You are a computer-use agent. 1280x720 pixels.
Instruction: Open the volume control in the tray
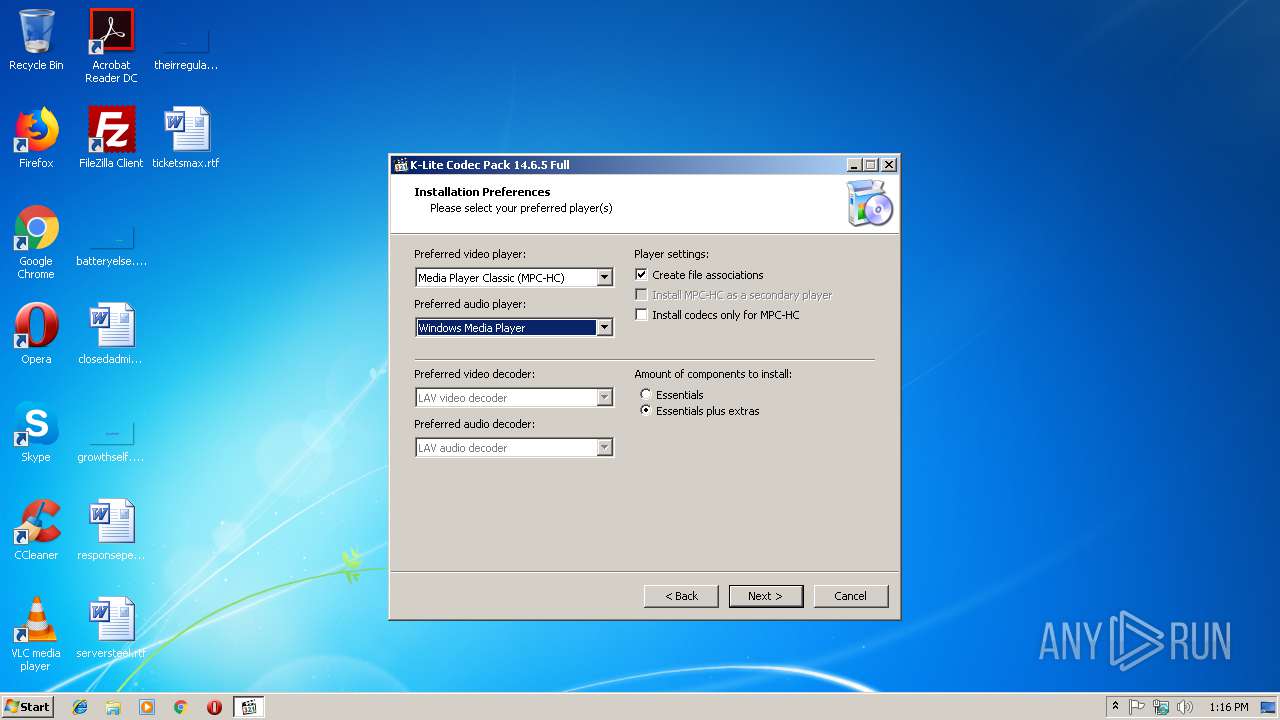1185,707
